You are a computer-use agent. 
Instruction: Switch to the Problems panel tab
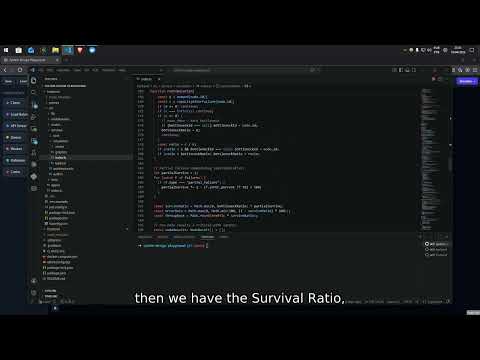[x=145, y=237]
